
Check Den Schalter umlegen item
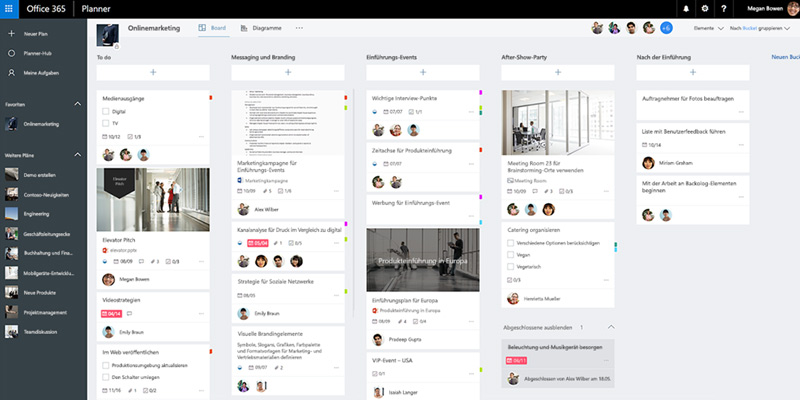106,377
